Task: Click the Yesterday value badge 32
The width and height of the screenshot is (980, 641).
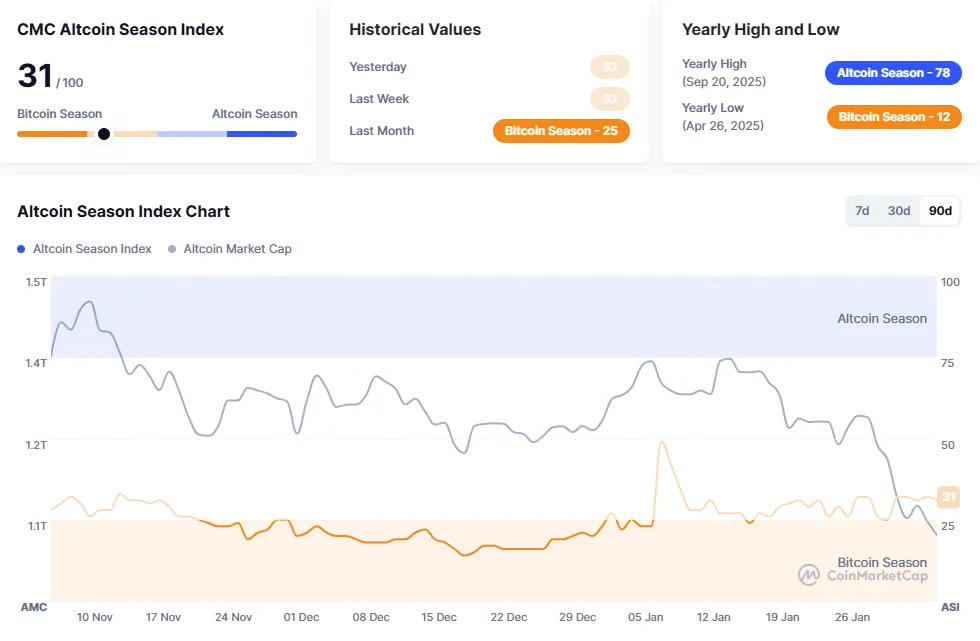Action: pyautogui.click(x=609, y=67)
